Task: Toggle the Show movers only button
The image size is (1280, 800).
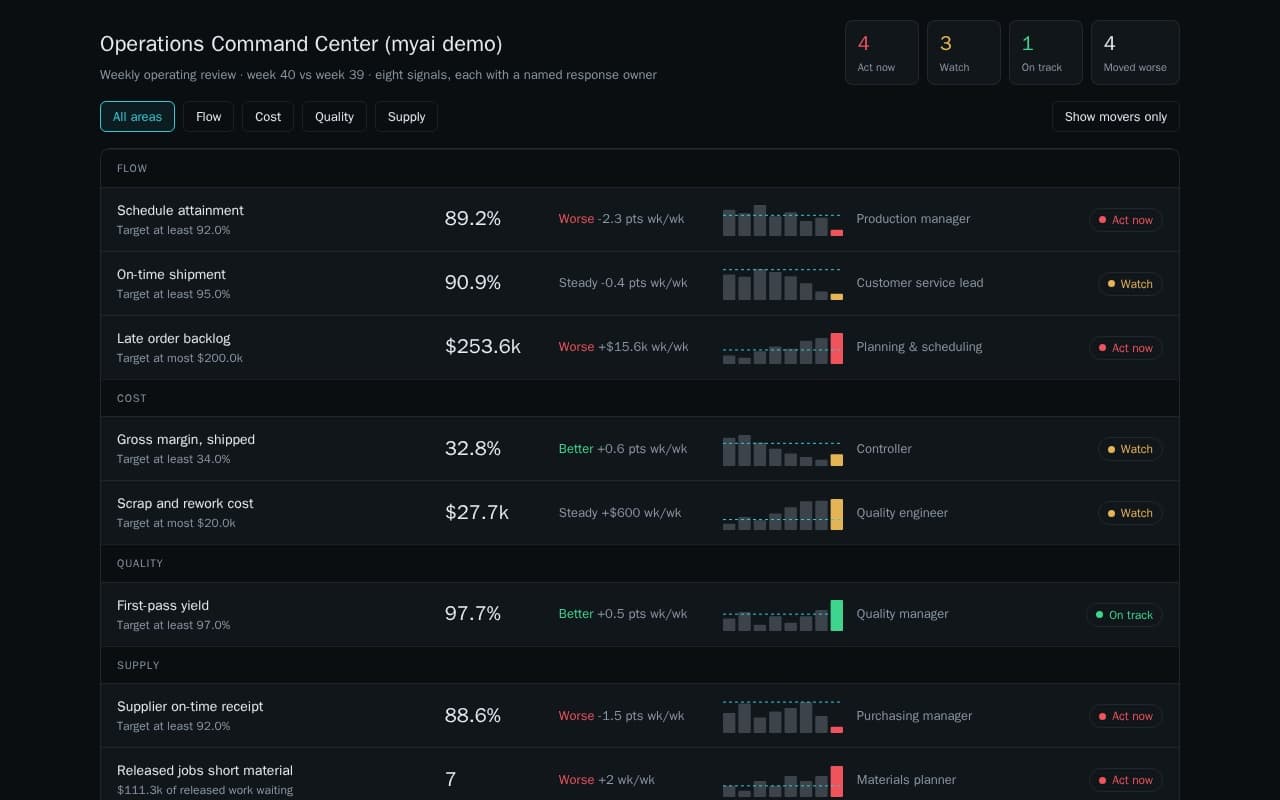Action: click(x=1115, y=116)
